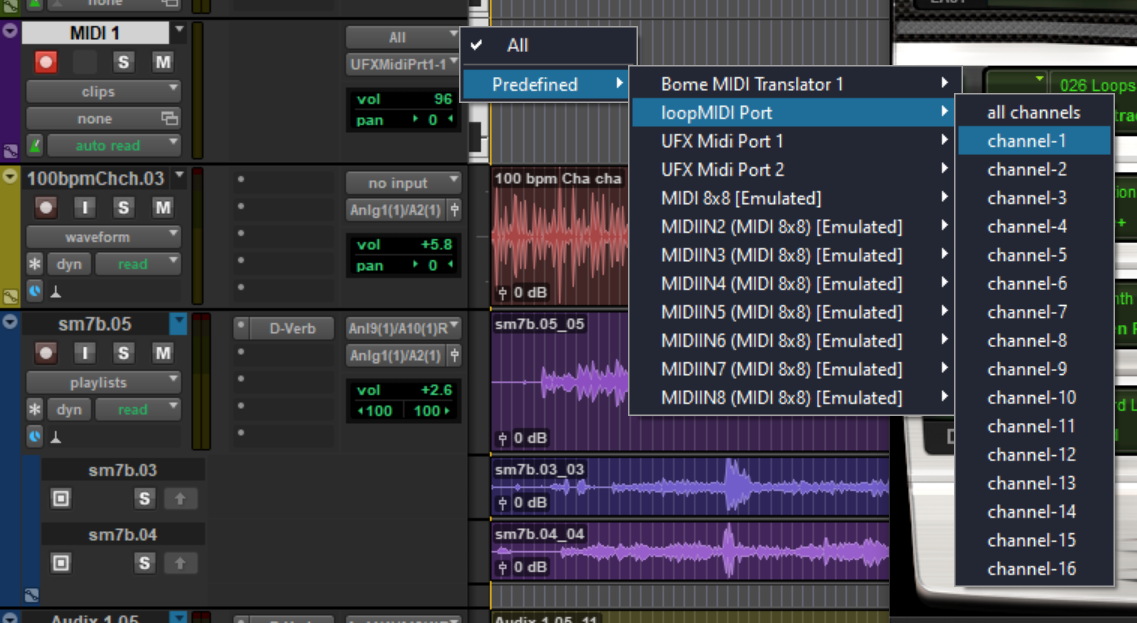The width and height of the screenshot is (1137, 623).
Task: Open the MIDI 1 patch select icon
Action: [168, 119]
